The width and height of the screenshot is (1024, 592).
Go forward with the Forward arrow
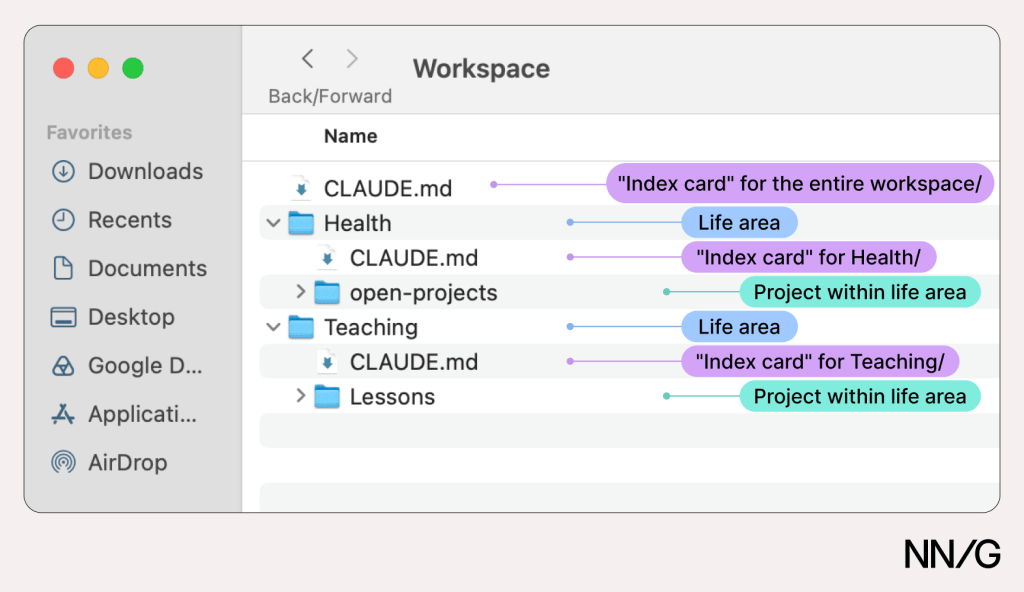pyautogui.click(x=352, y=59)
